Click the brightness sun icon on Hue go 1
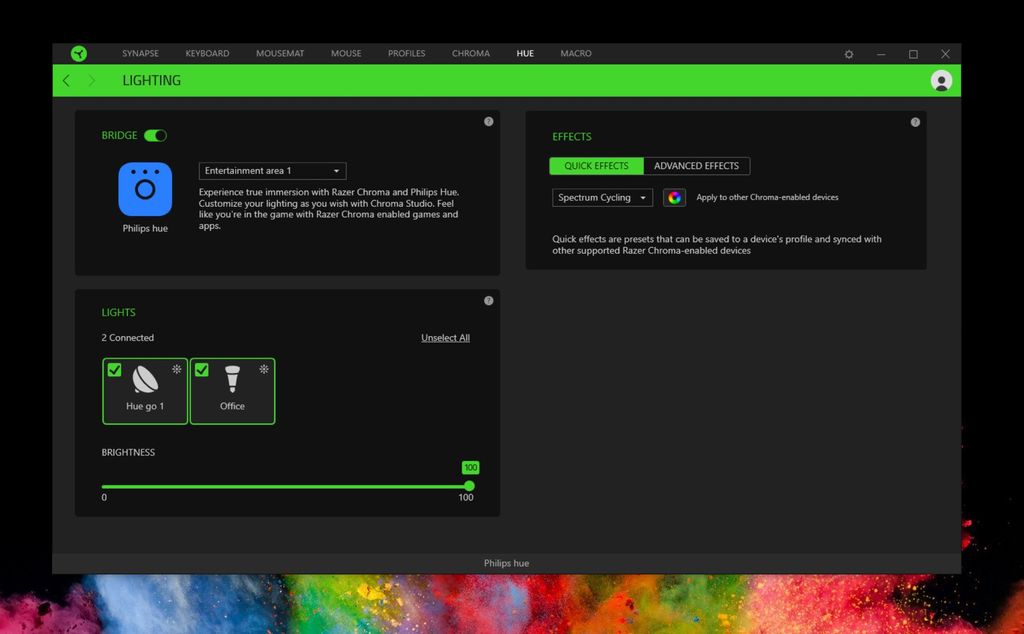 178,369
